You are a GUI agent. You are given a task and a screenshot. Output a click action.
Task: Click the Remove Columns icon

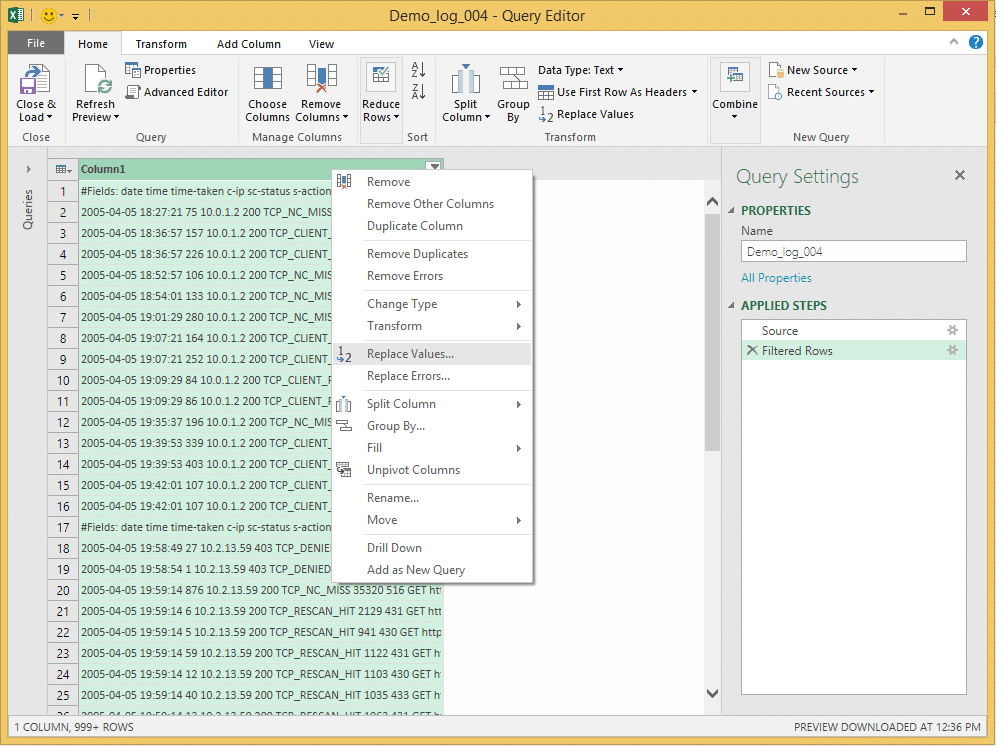(x=321, y=78)
